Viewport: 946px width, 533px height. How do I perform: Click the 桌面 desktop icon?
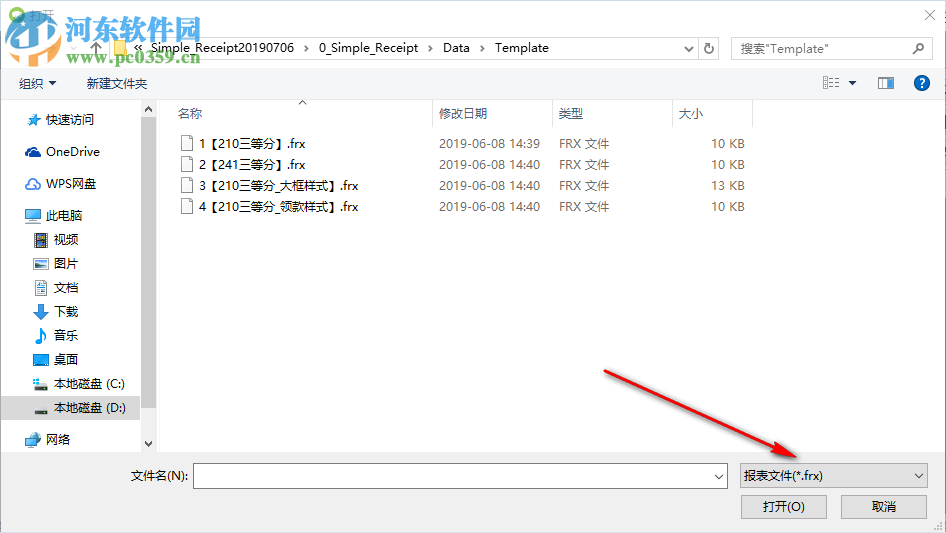click(x=40, y=360)
